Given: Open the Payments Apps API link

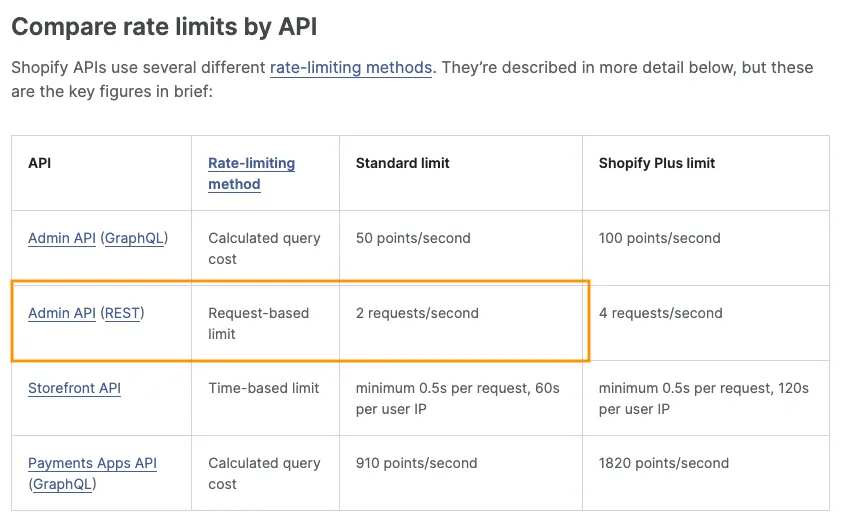Looking at the screenshot, I should (92, 463).
